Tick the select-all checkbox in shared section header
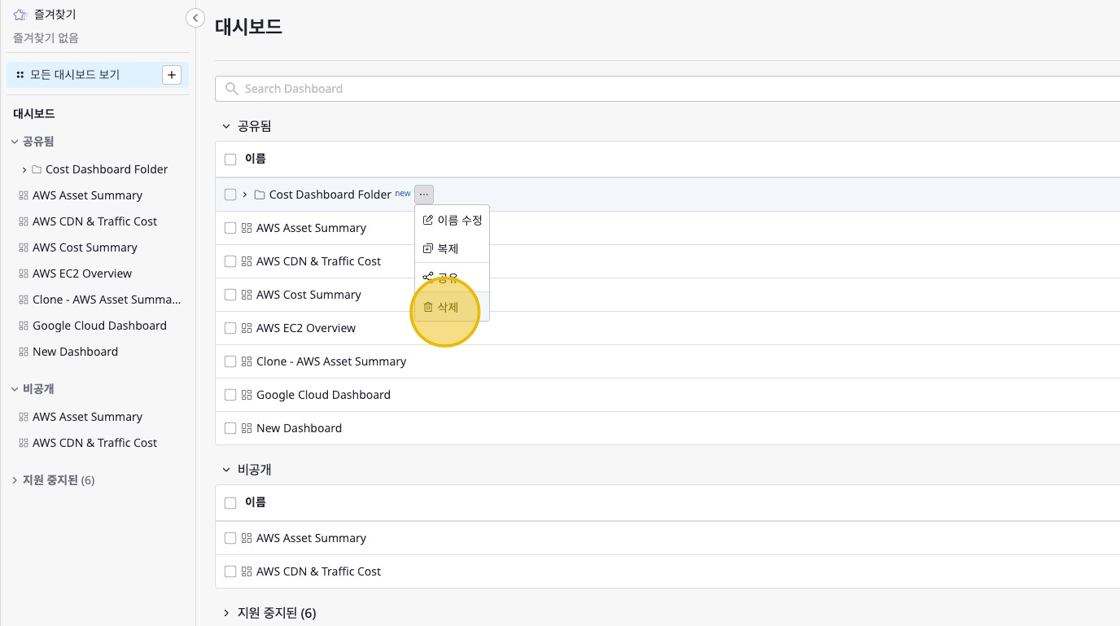This screenshot has height=626, width=1120. click(x=230, y=159)
